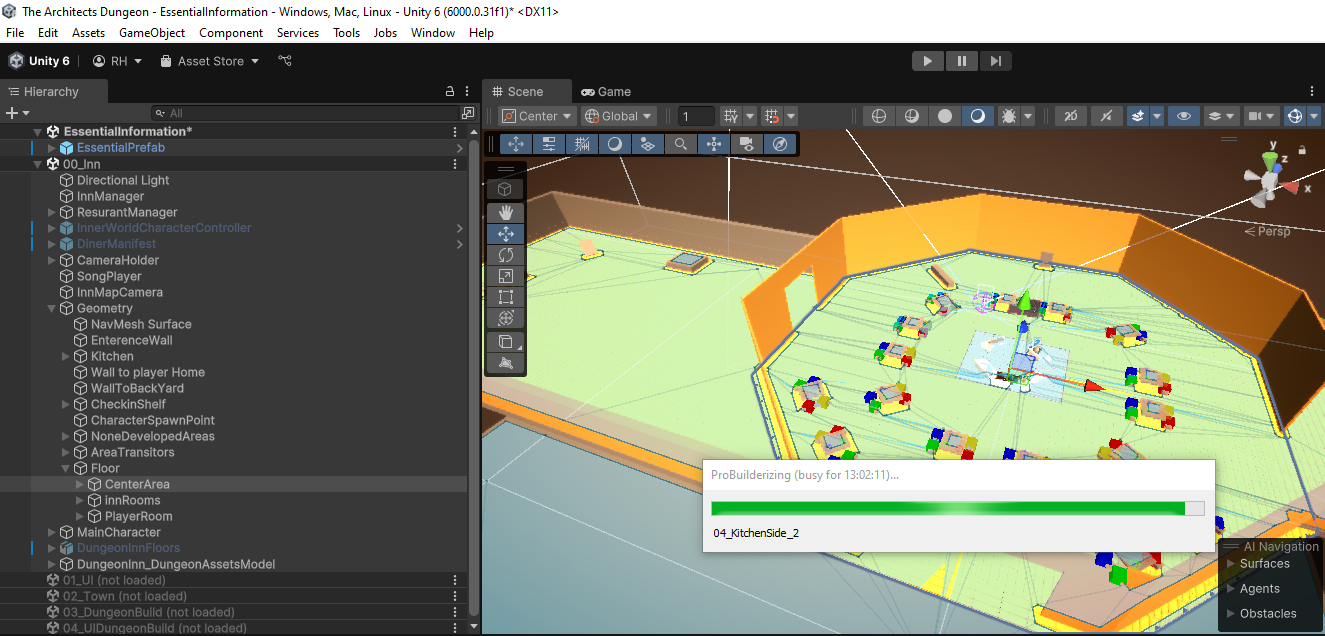The height and width of the screenshot is (636, 1325).
Task: Toggle the scene visibility eye icon
Action: point(1184,116)
